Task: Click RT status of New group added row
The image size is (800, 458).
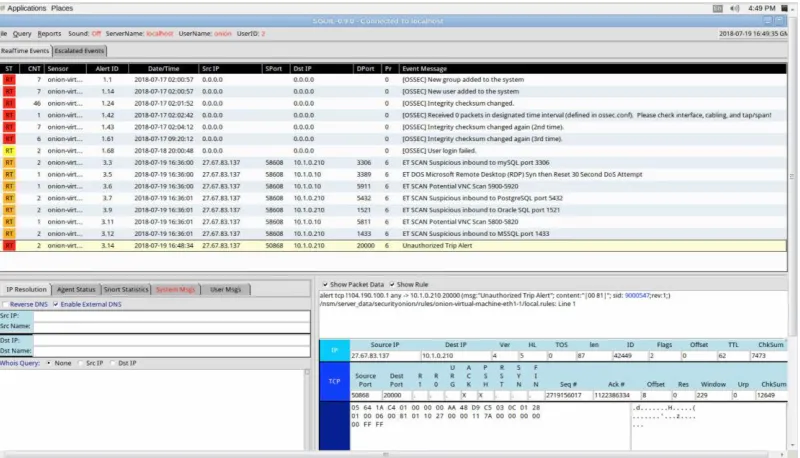Action: pyautogui.click(x=9, y=80)
